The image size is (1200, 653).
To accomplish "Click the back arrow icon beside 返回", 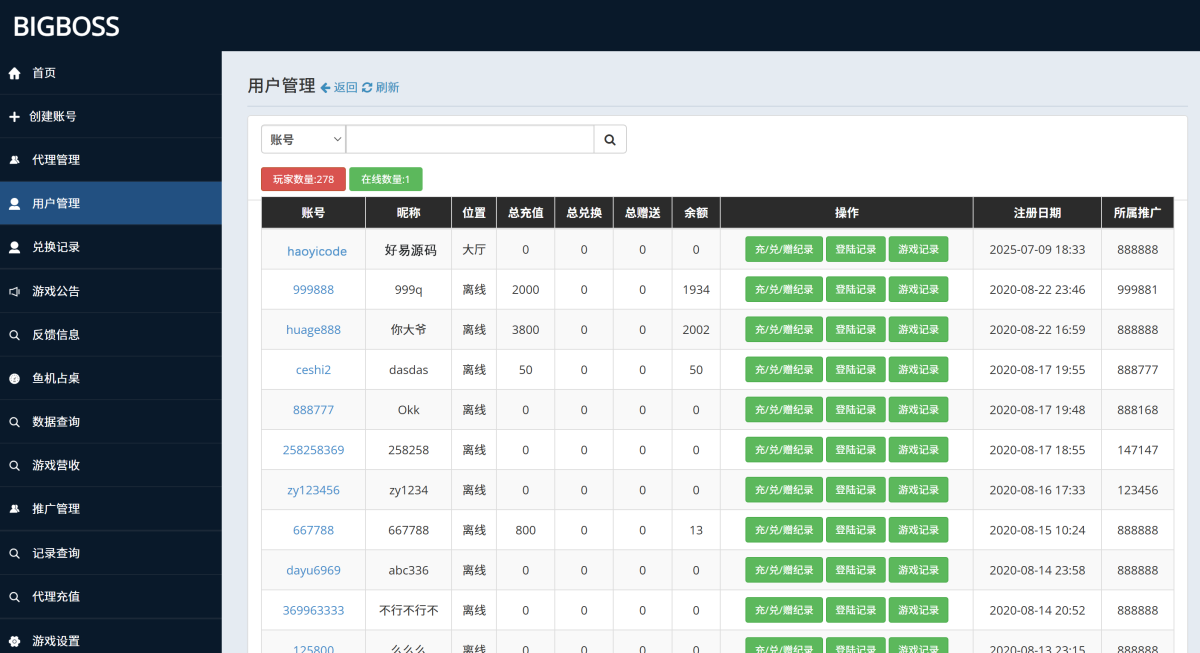I will point(325,87).
